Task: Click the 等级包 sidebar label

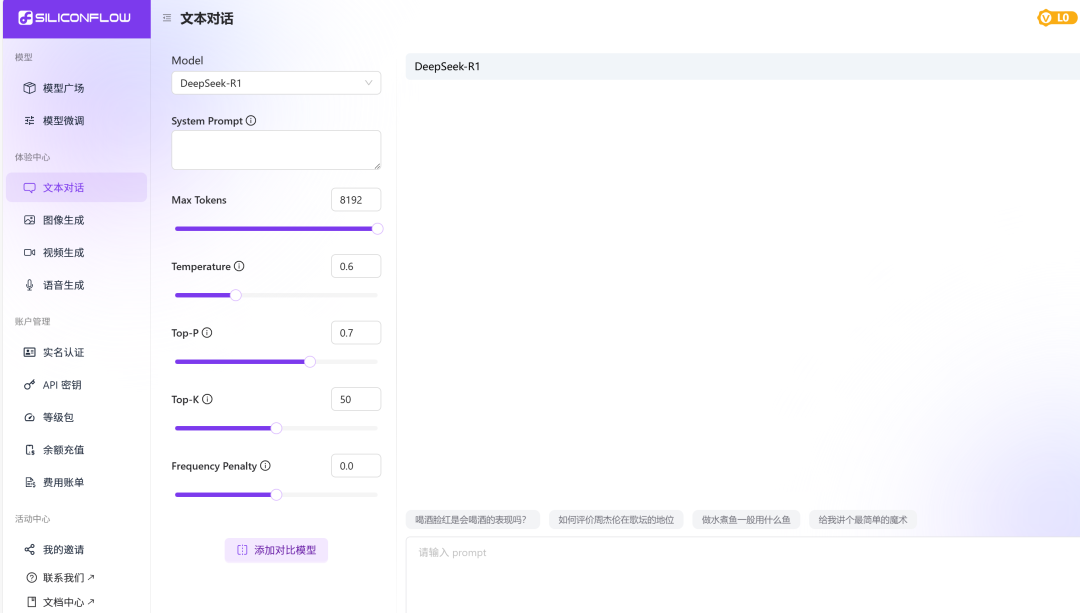Action: coord(58,417)
